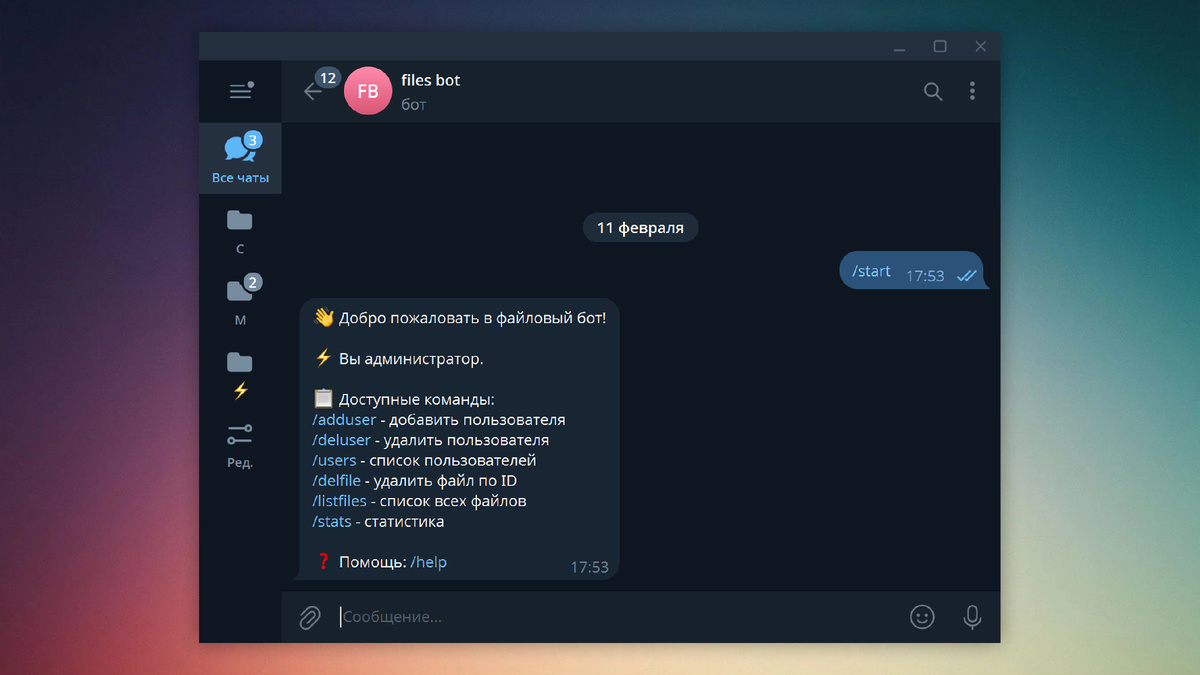
Task: Click the 11 февраля date badge
Action: pyautogui.click(x=640, y=228)
